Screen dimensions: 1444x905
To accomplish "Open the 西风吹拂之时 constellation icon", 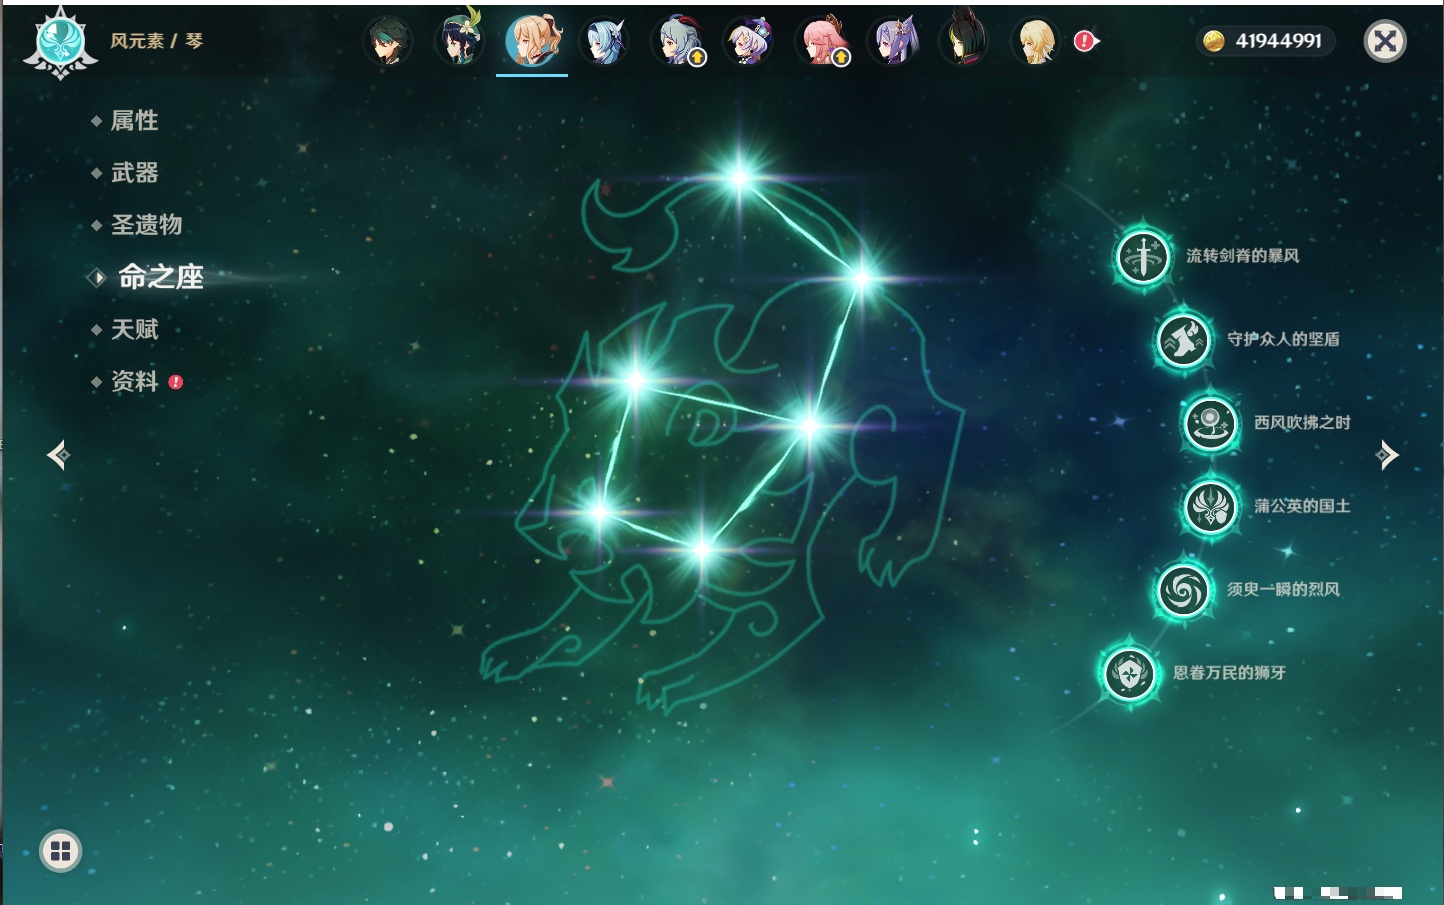I will 1211,423.
